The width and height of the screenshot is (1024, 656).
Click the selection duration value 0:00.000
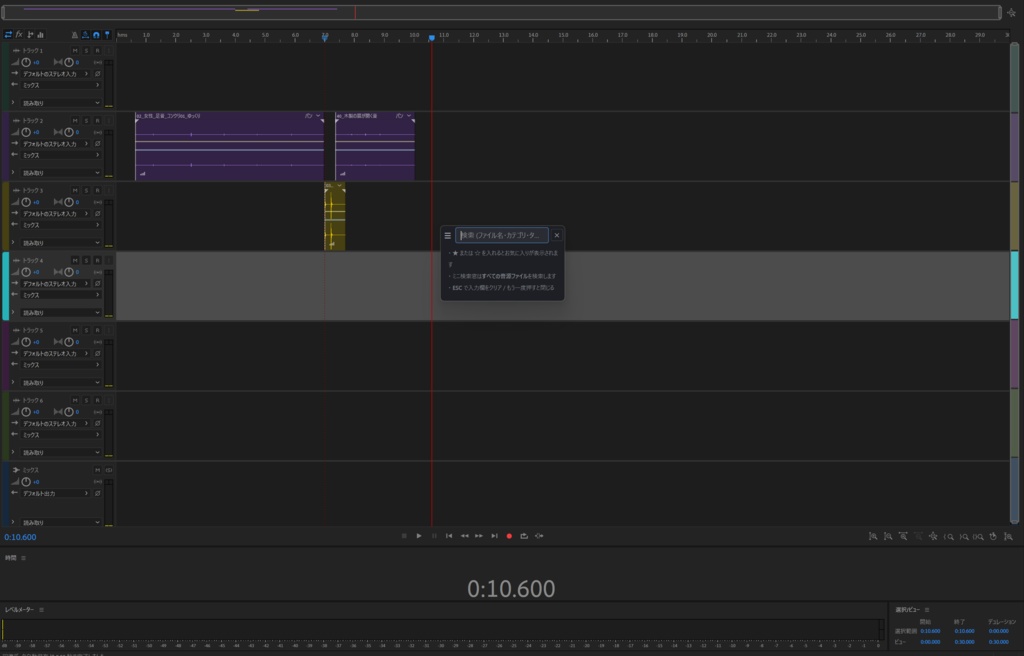click(x=999, y=631)
